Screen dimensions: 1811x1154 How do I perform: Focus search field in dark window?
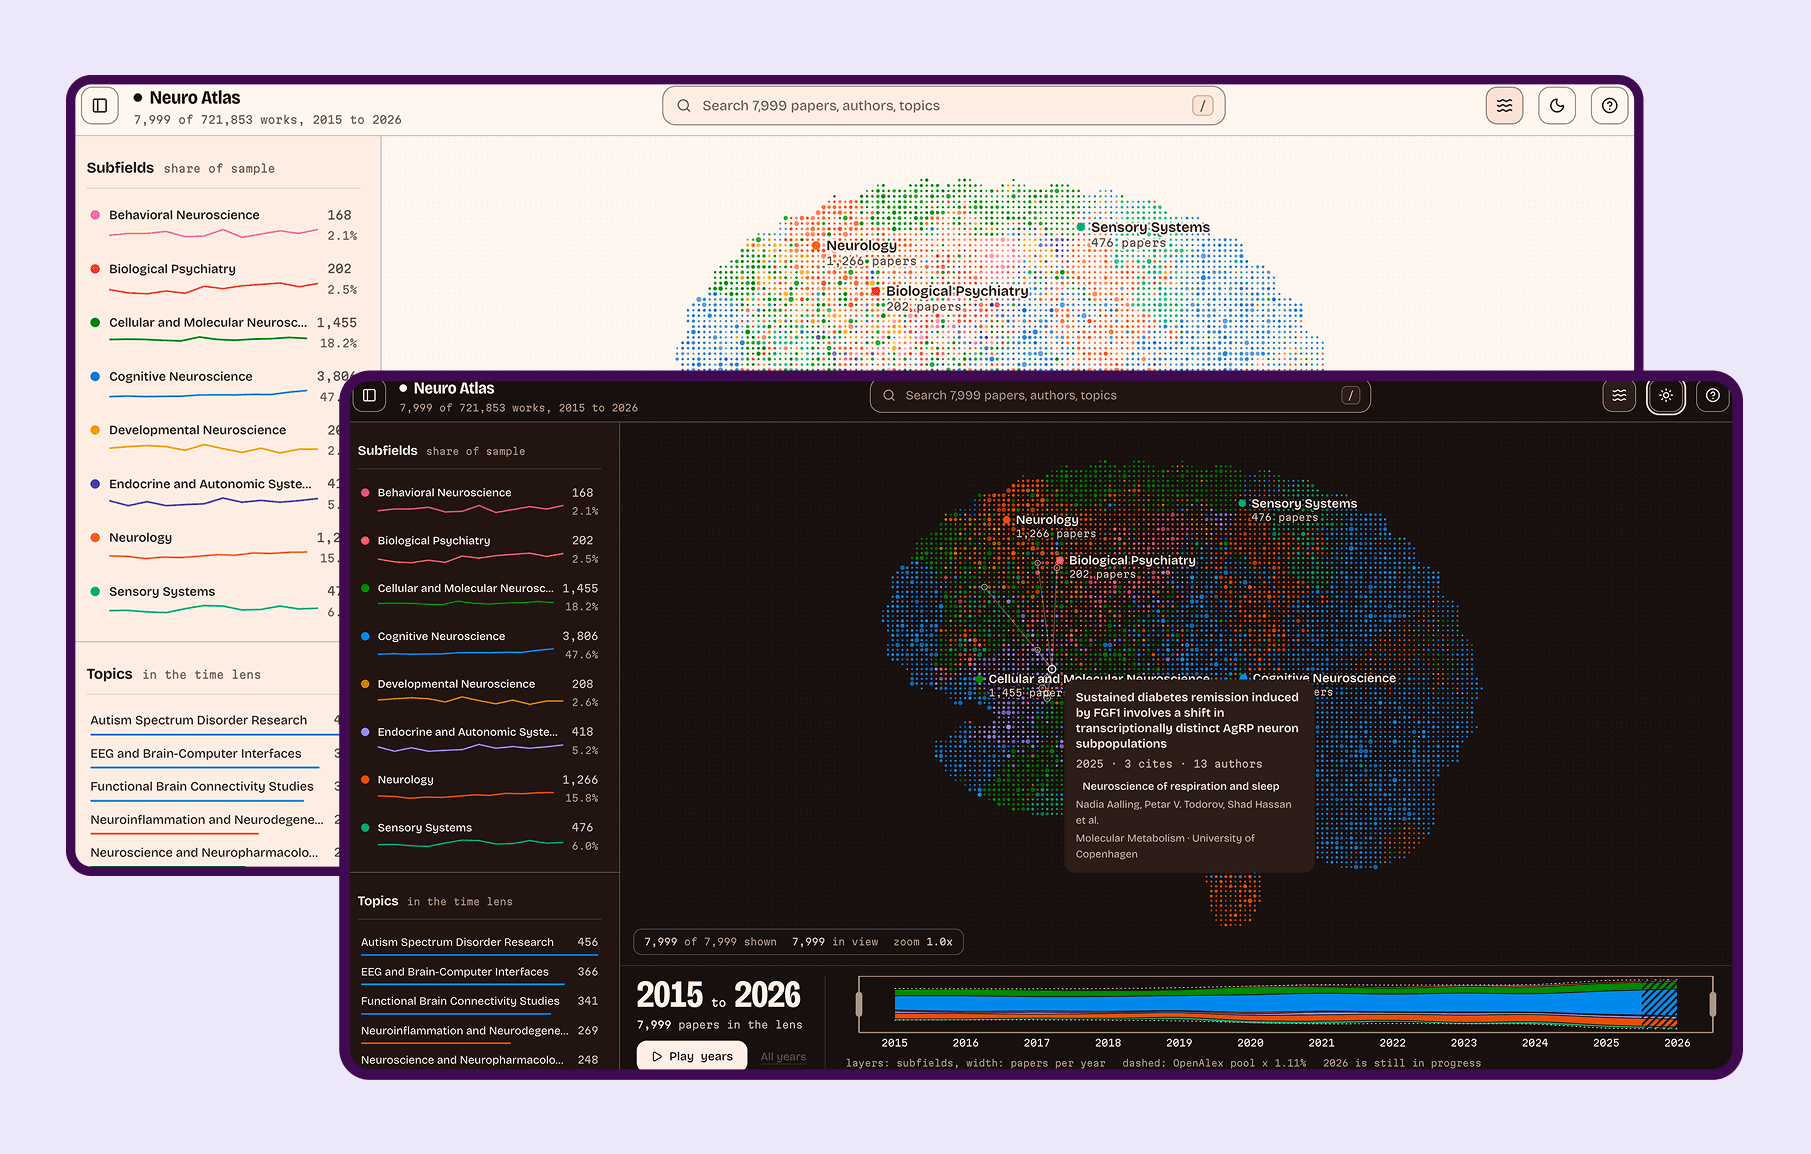[1120, 395]
